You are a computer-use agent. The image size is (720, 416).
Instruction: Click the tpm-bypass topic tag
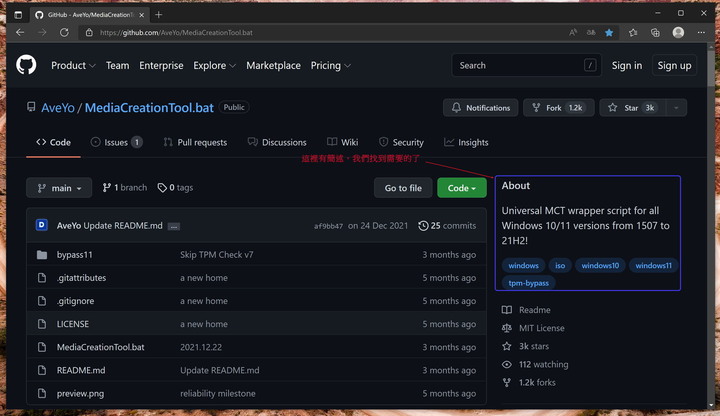[529, 283]
